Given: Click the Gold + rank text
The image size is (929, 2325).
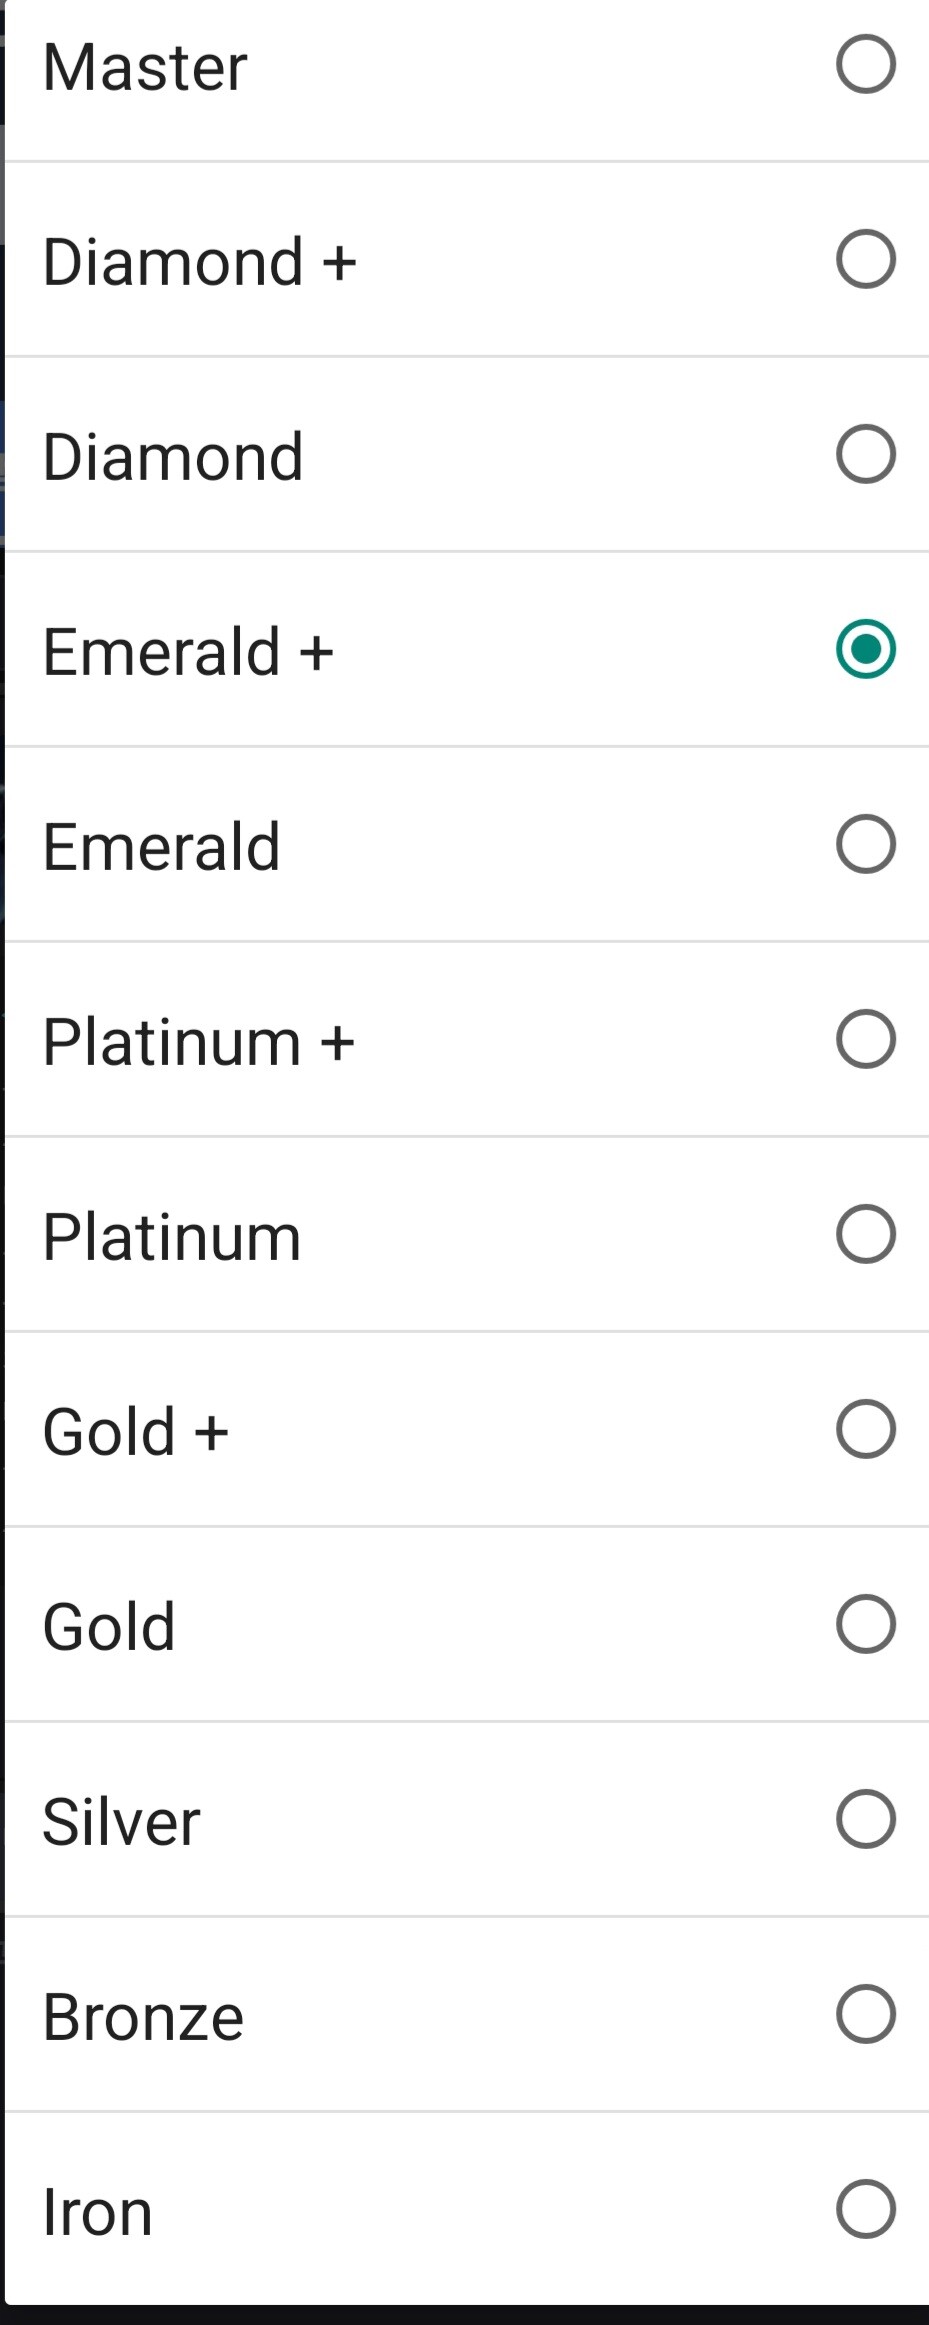Looking at the screenshot, I should [135, 1432].
